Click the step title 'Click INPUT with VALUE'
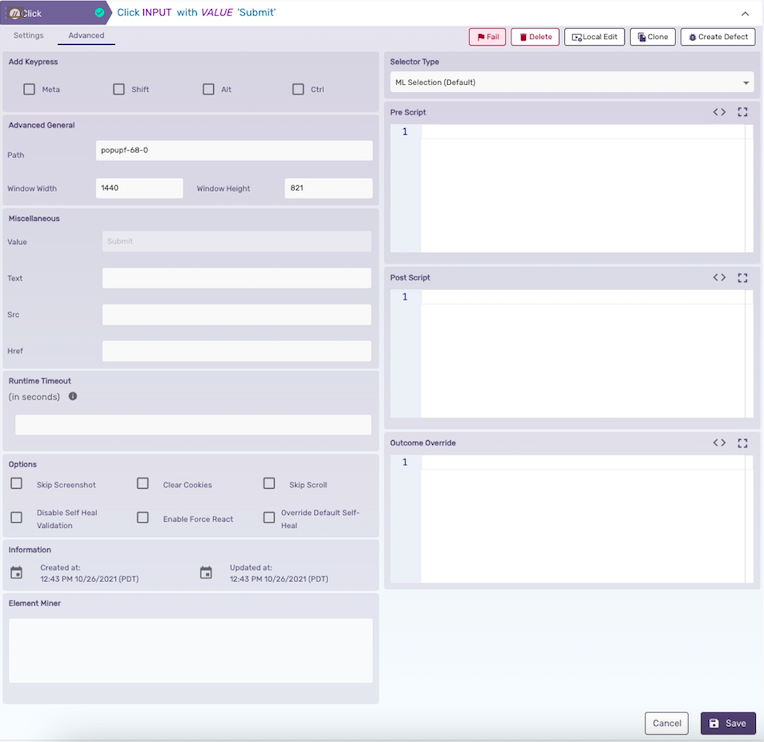This screenshot has height=742, width=764. (x=196, y=13)
